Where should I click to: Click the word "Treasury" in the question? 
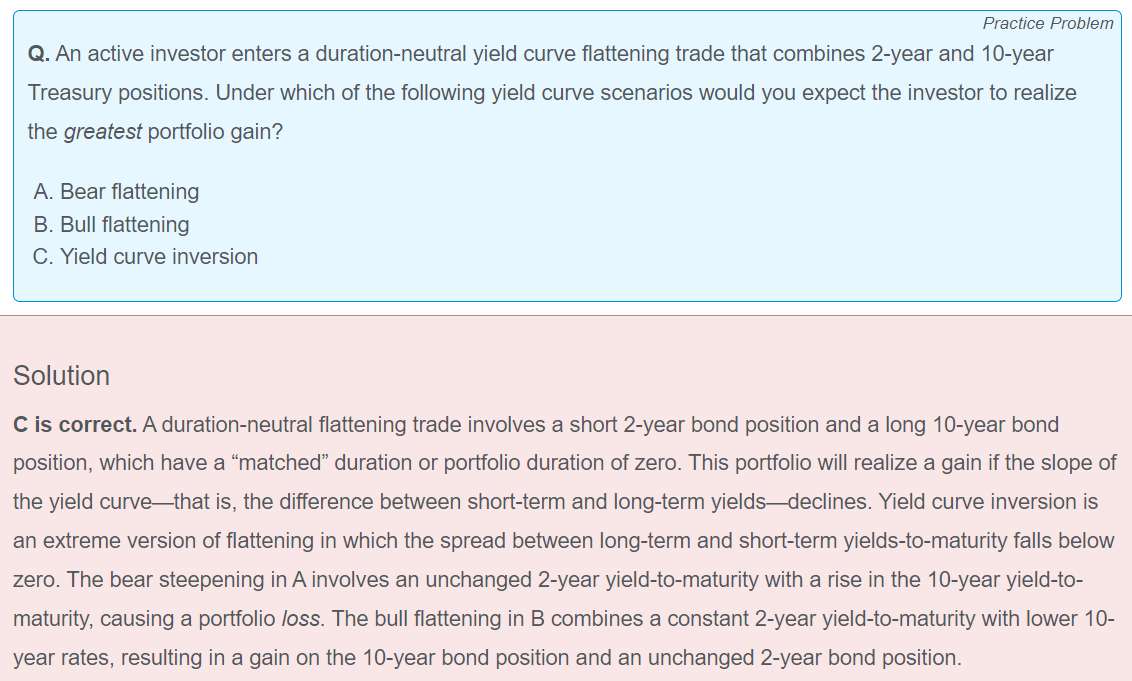point(68,92)
